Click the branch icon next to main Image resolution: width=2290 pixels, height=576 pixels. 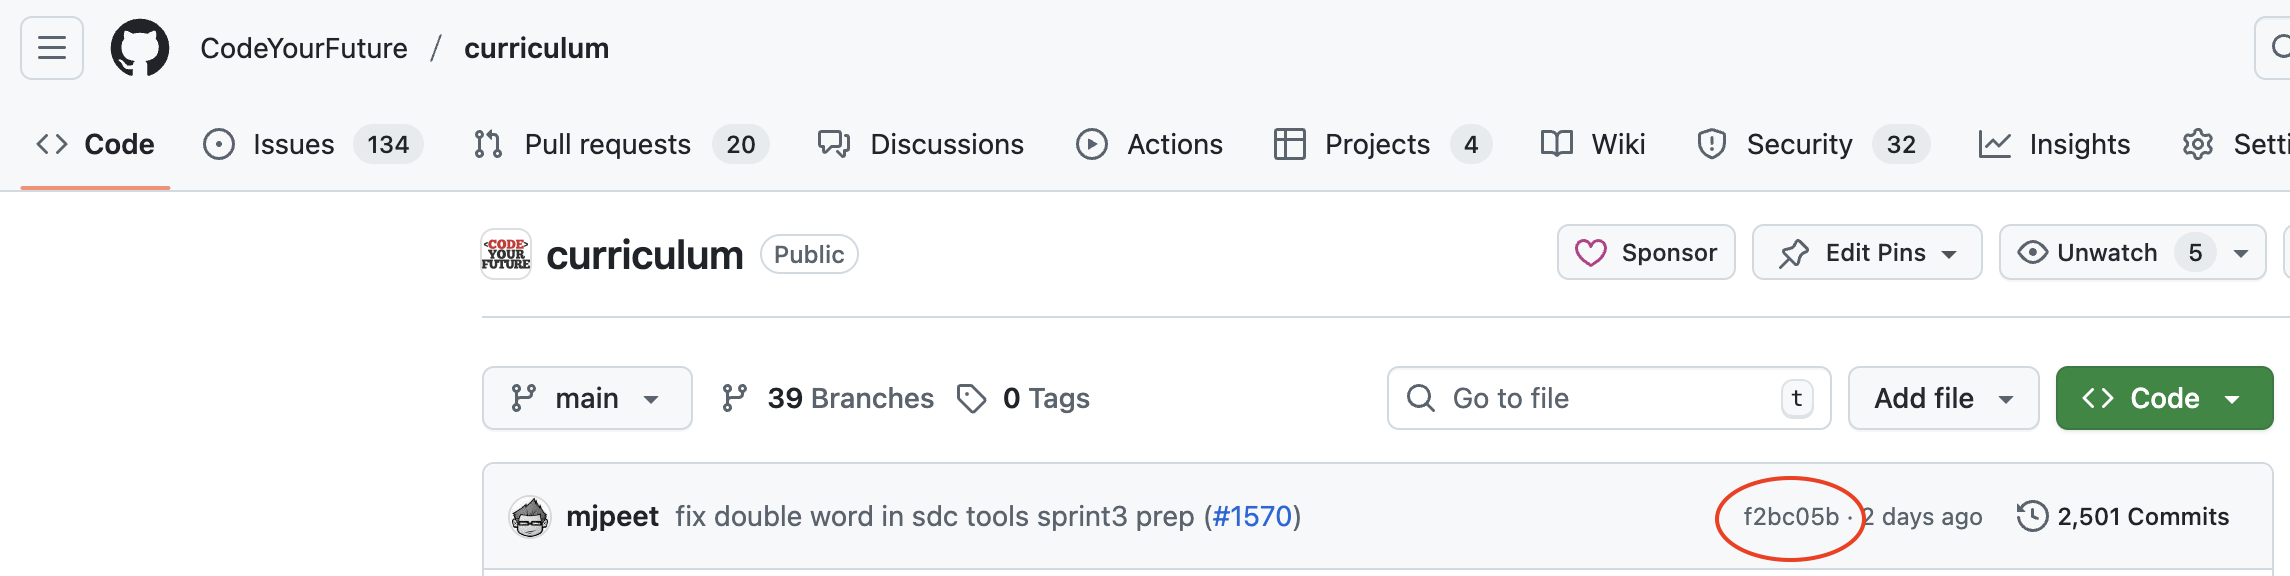tap(523, 397)
